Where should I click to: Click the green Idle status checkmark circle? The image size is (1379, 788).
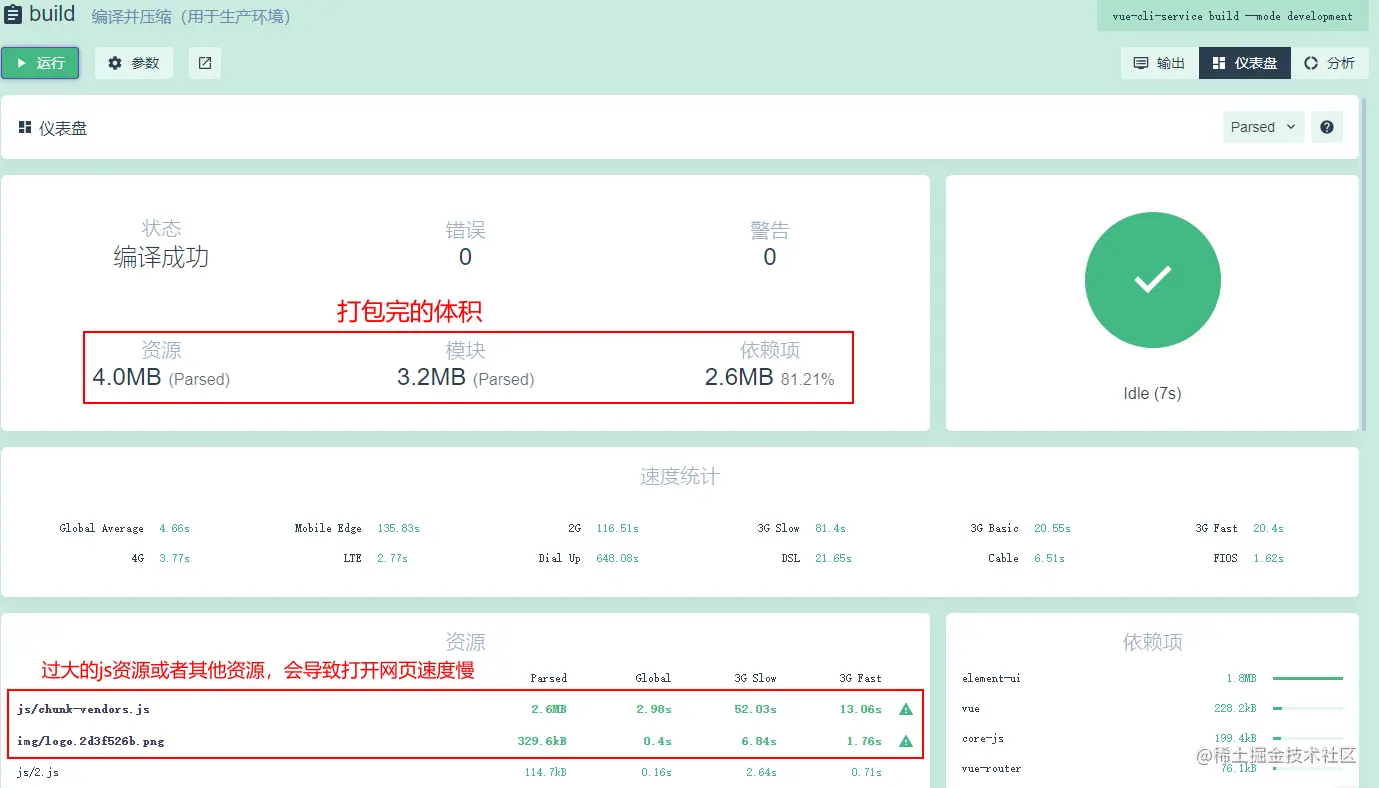pos(1152,280)
